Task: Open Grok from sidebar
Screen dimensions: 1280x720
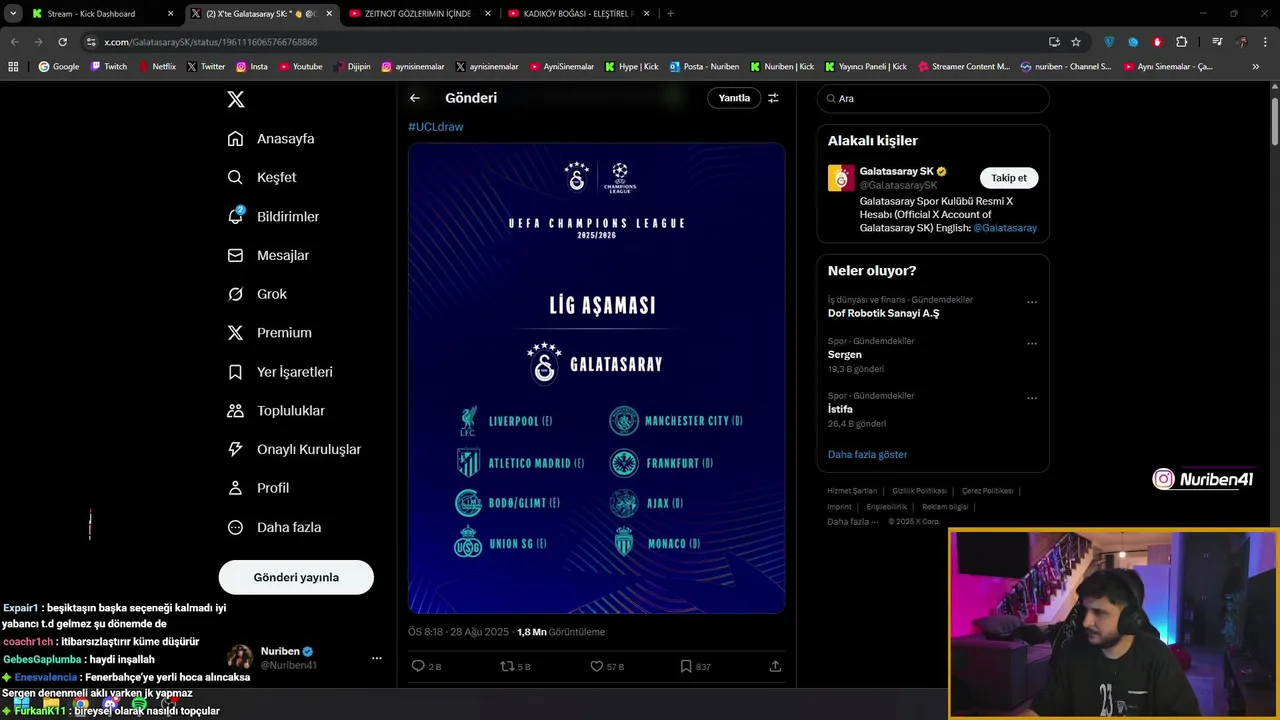Action: click(257, 294)
